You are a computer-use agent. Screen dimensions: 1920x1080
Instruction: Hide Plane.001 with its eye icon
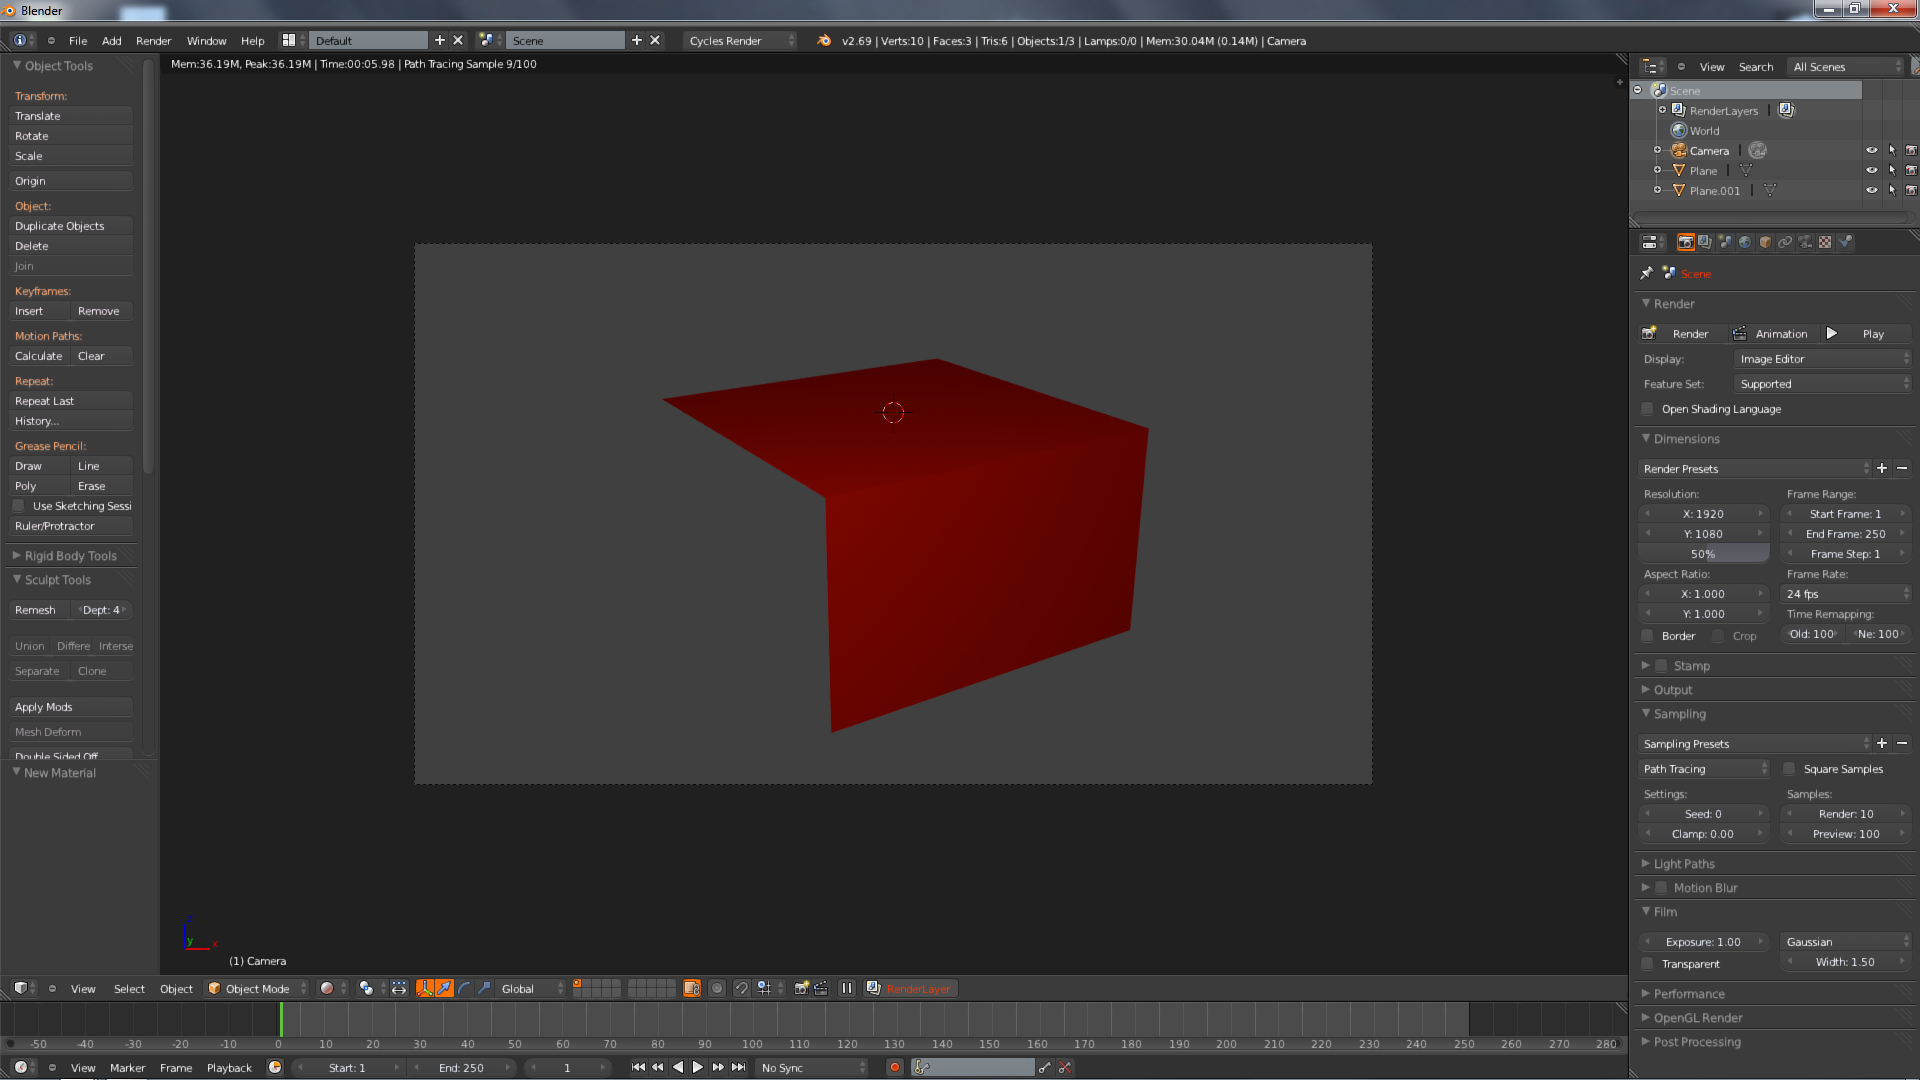(x=1871, y=190)
